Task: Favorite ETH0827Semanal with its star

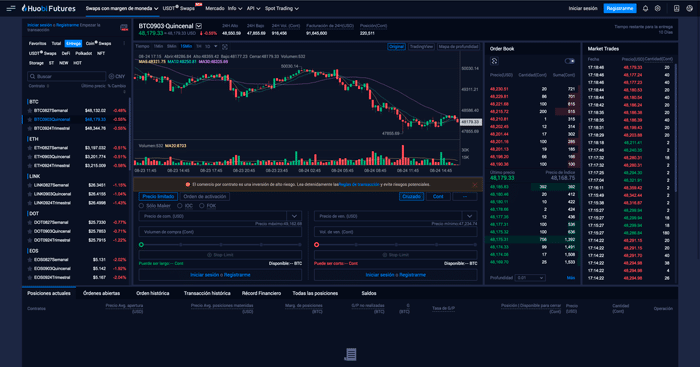Action: click(x=30, y=147)
